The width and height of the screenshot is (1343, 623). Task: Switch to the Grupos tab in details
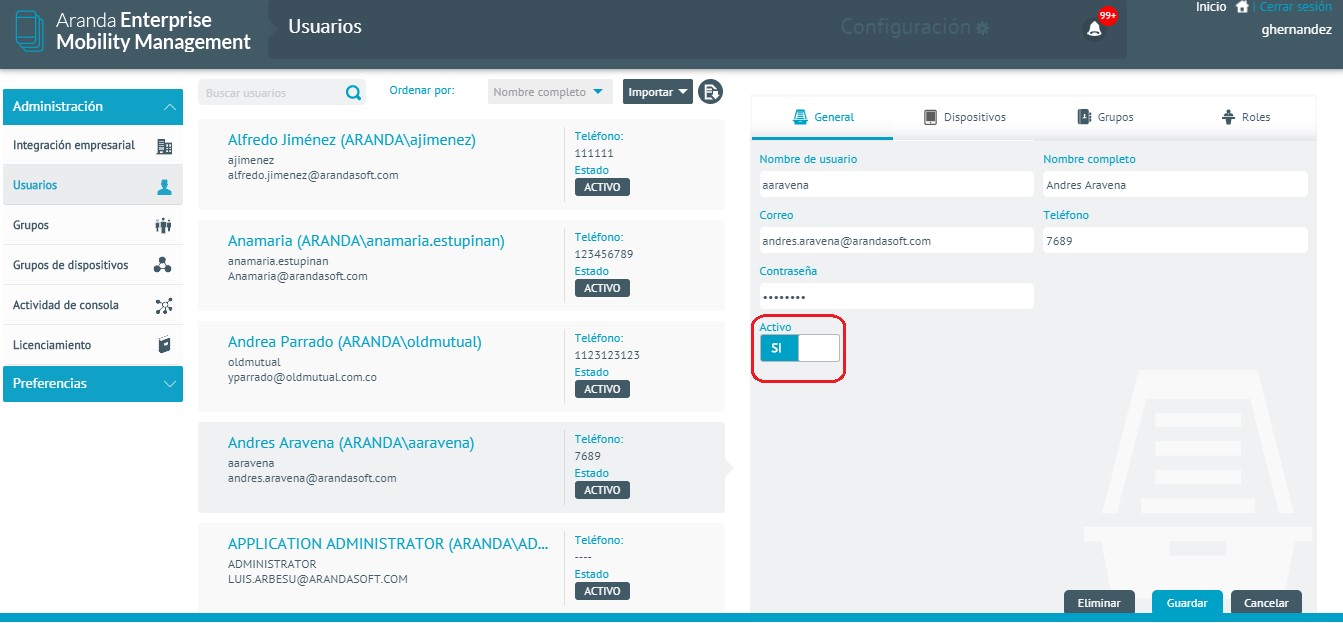(1105, 117)
